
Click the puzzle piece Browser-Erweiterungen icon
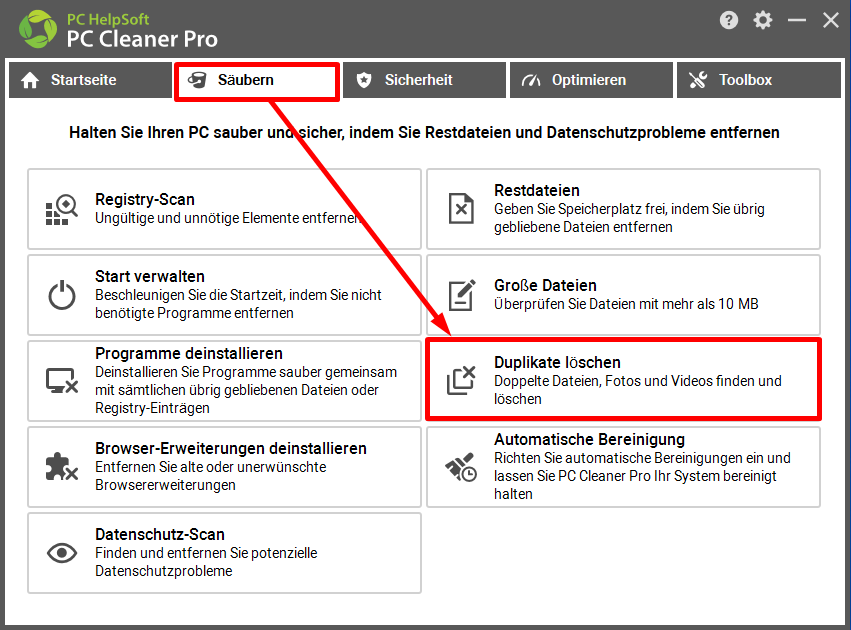tap(61, 467)
